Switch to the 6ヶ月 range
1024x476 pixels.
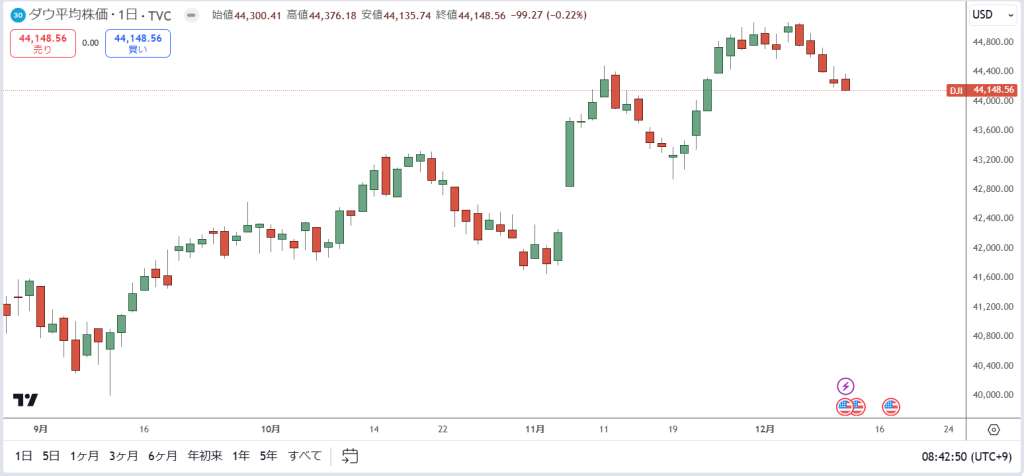click(162, 456)
